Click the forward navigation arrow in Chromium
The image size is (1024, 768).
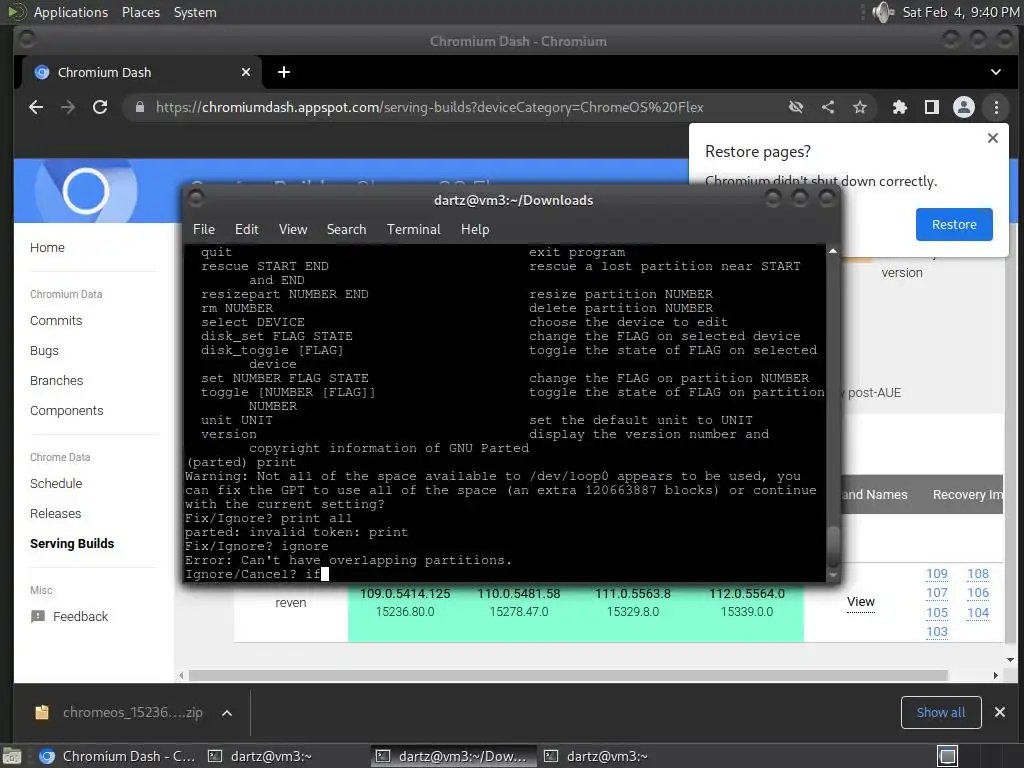68,107
